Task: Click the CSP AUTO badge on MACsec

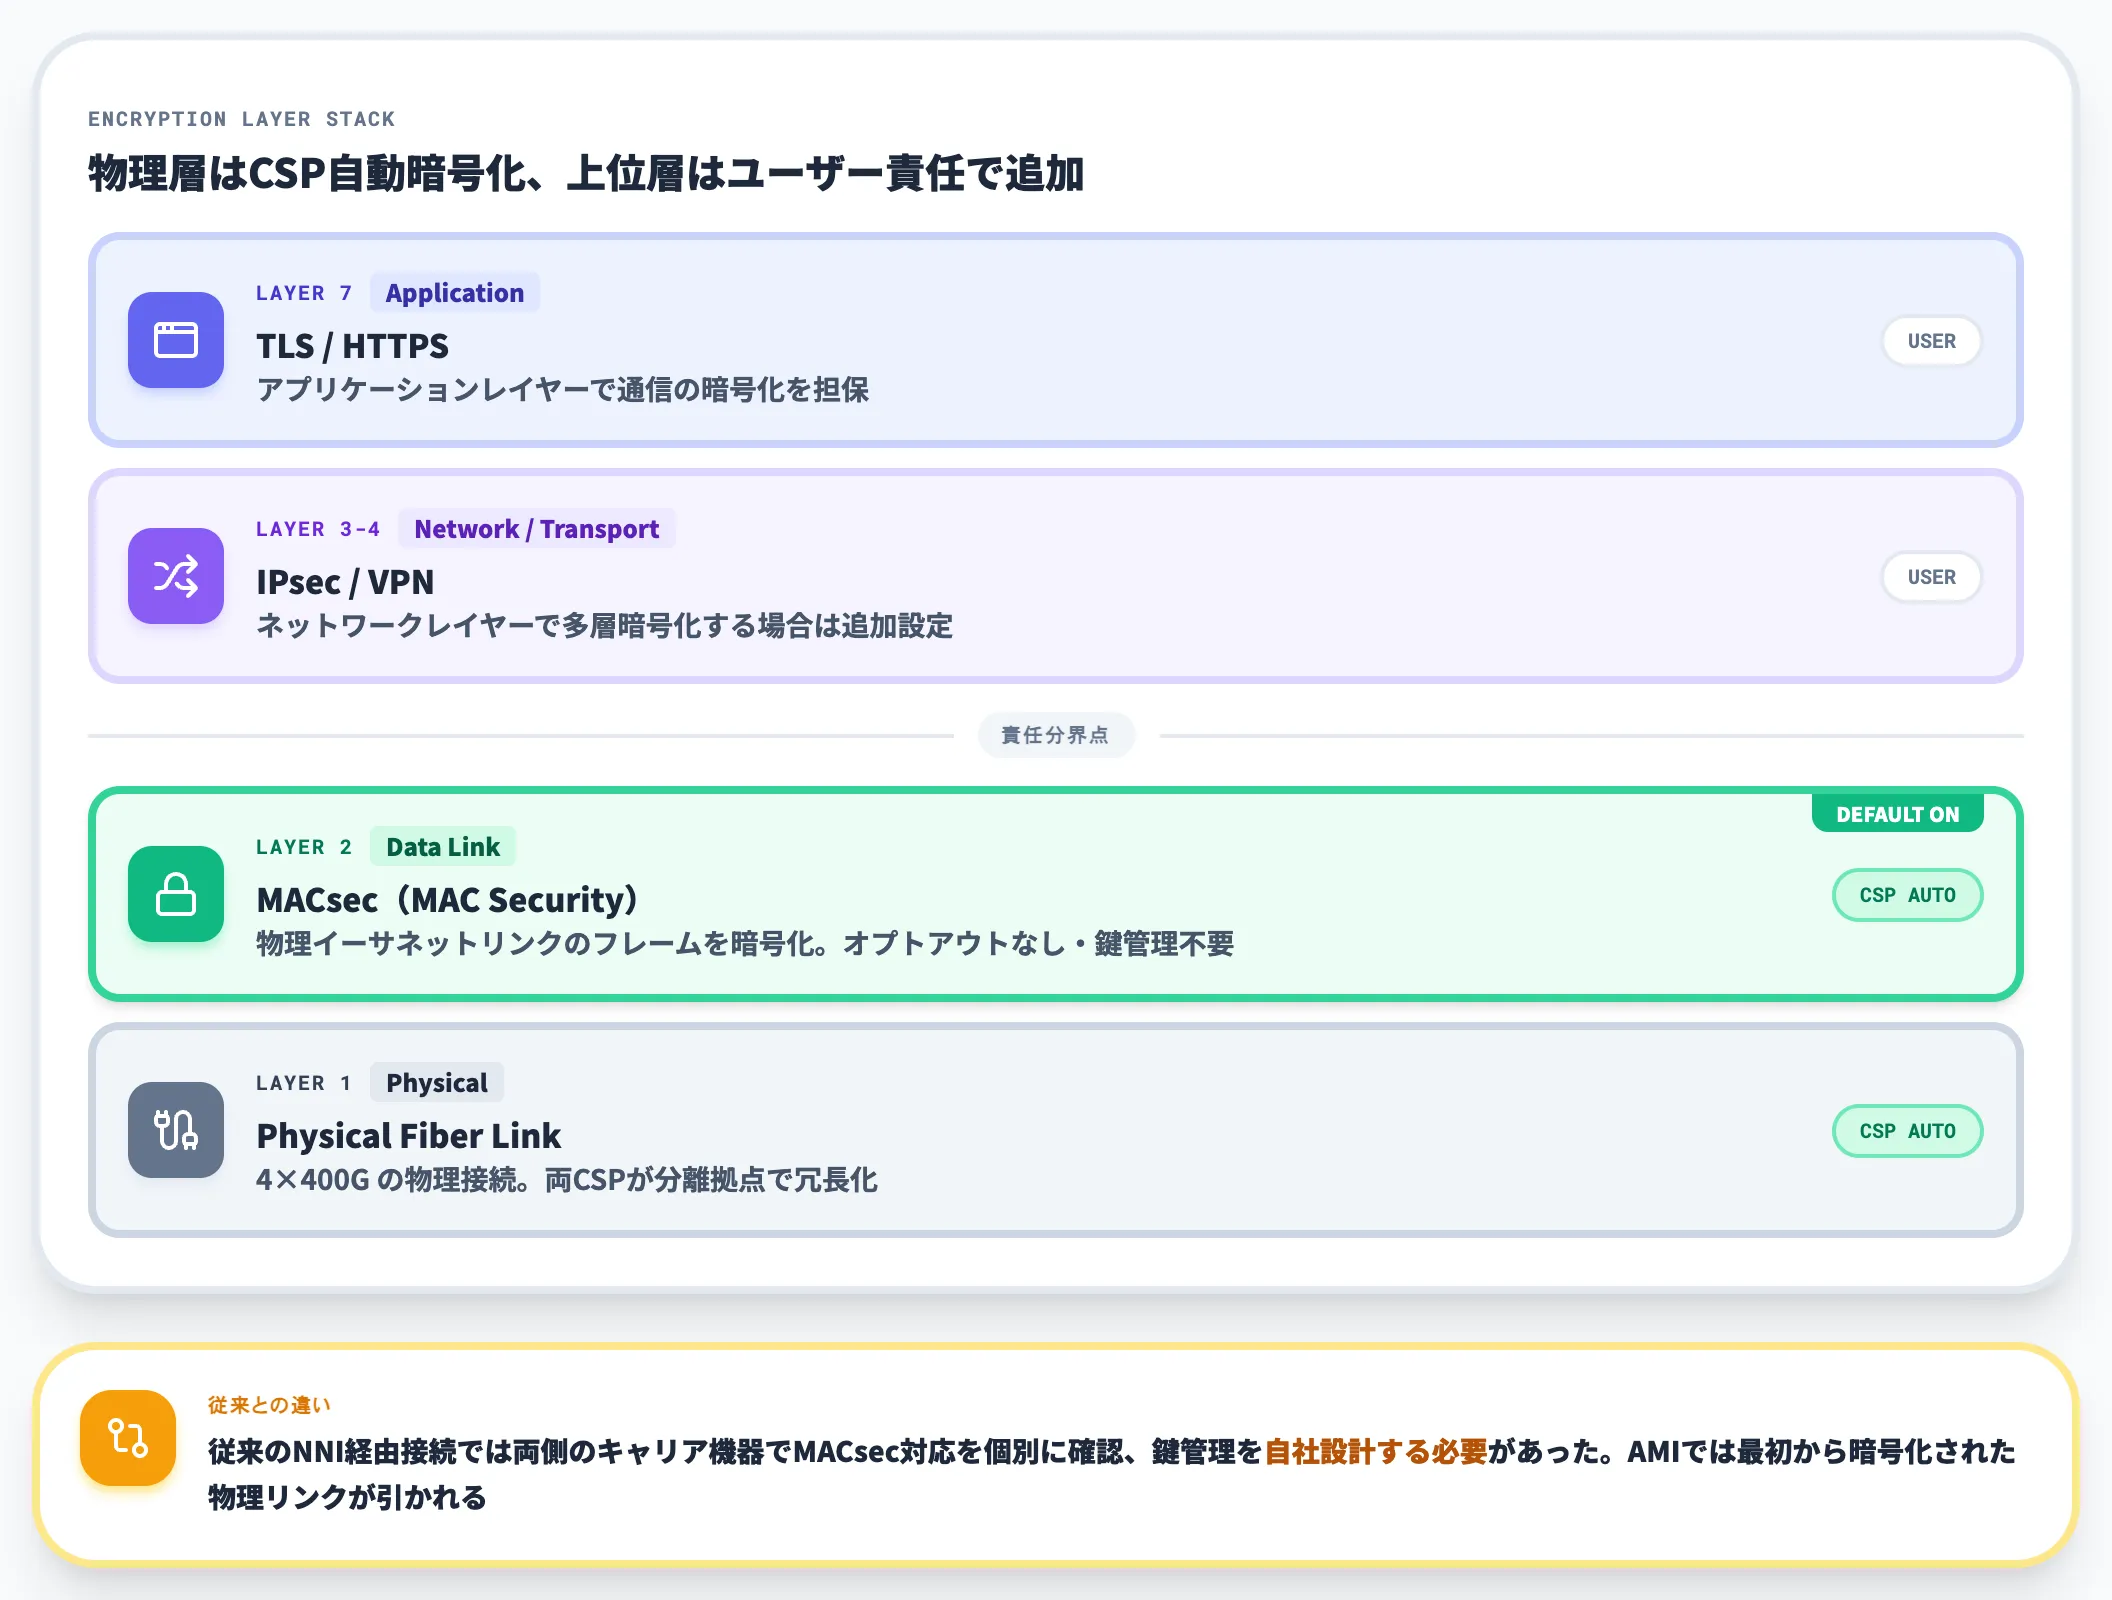Action: click(1907, 895)
